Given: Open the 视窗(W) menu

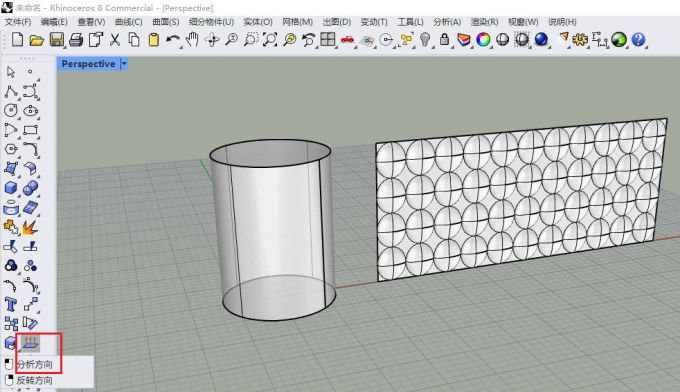Looking at the screenshot, I should tap(523, 22).
